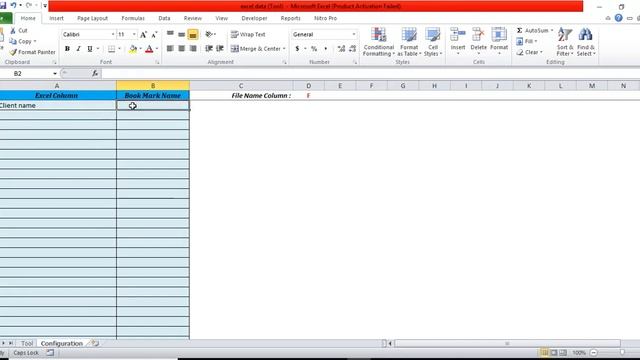Screen dimensions: 640x360
Task: Switch to Normal view in status bar
Action: (x=544, y=352)
